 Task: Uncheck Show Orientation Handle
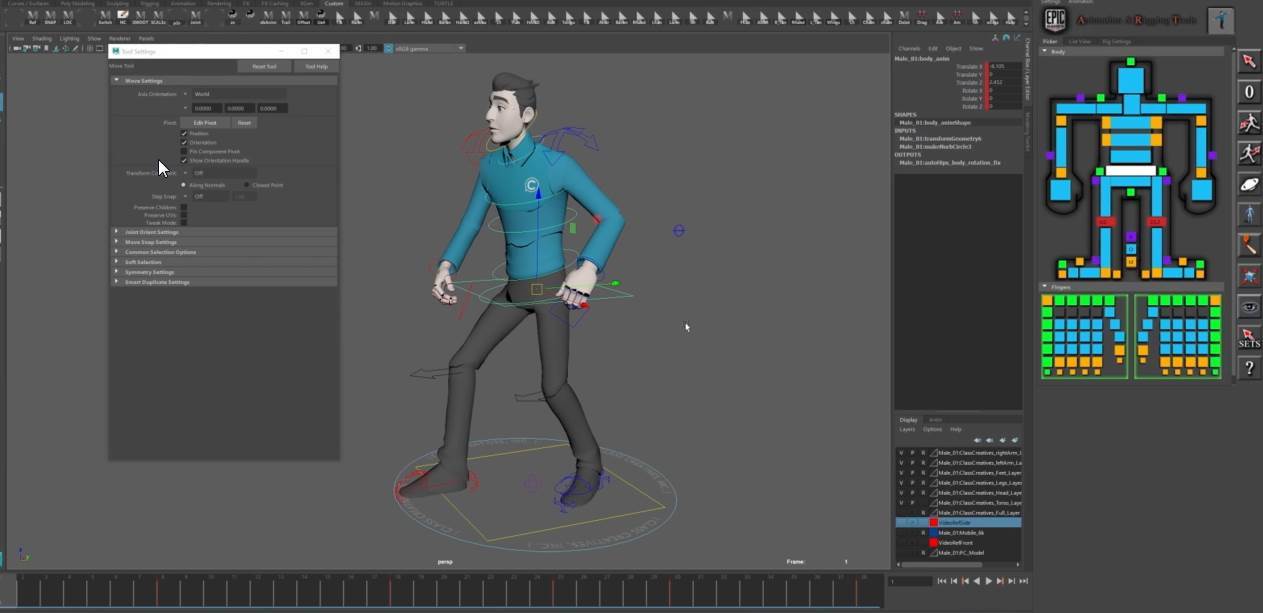pos(184,160)
